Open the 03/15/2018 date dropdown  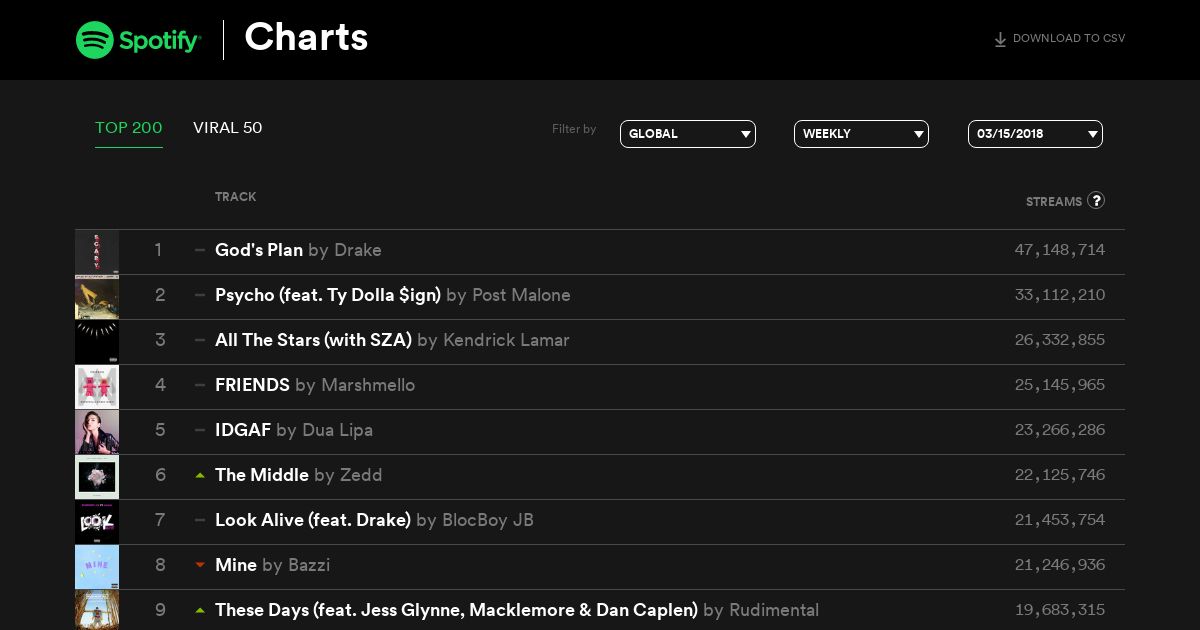1035,134
